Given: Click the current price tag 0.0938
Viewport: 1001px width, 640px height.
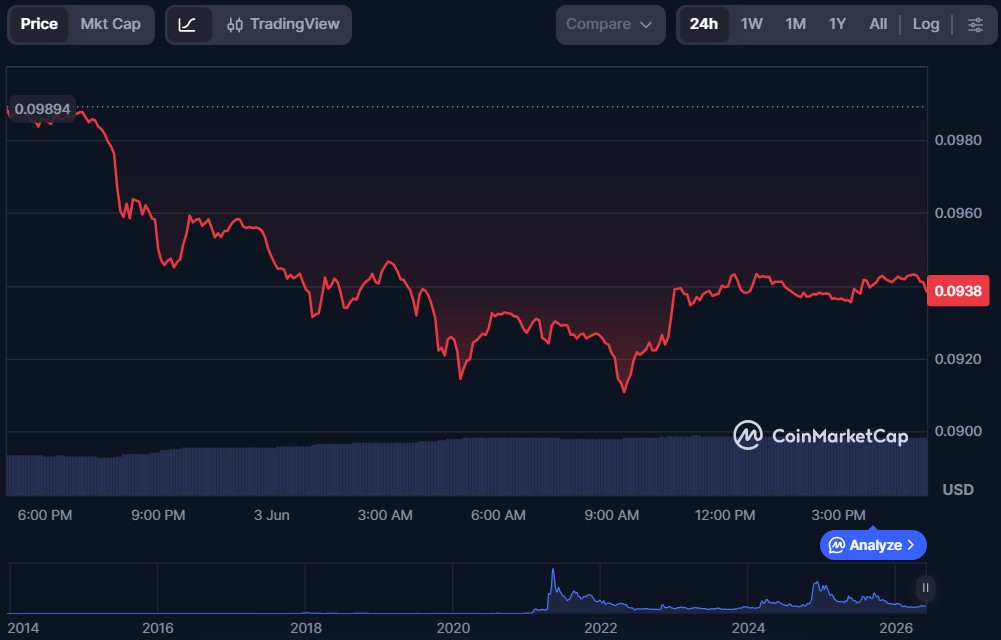Looking at the screenshot, I should (x=958, y=291).
